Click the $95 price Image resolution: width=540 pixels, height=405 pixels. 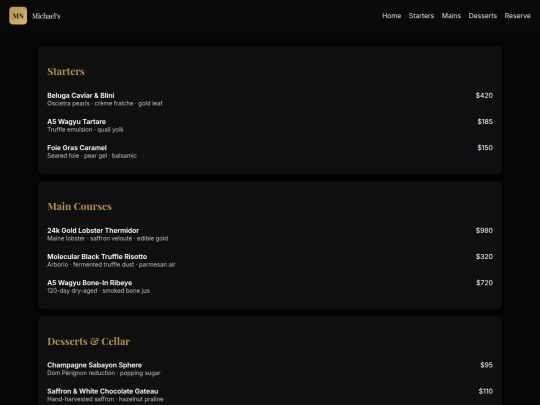pyautogui.click(x=486, y=365)
